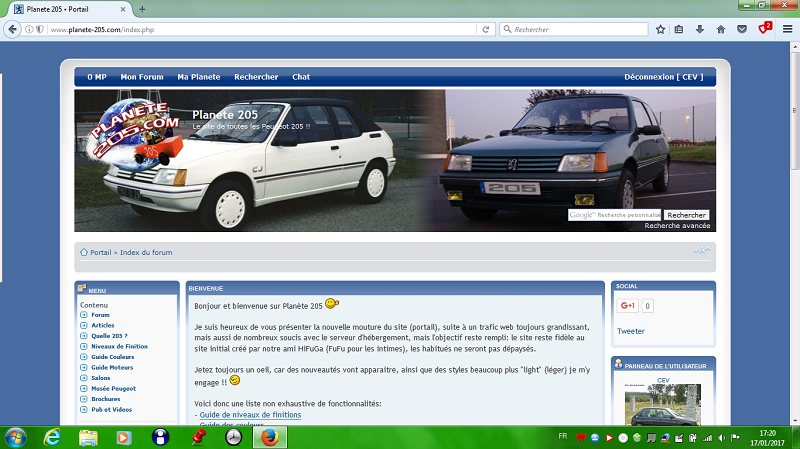Viewport: 800px width, 449px height.
Task: Click the browser Rechercher search box
Action: pos(574,30)
